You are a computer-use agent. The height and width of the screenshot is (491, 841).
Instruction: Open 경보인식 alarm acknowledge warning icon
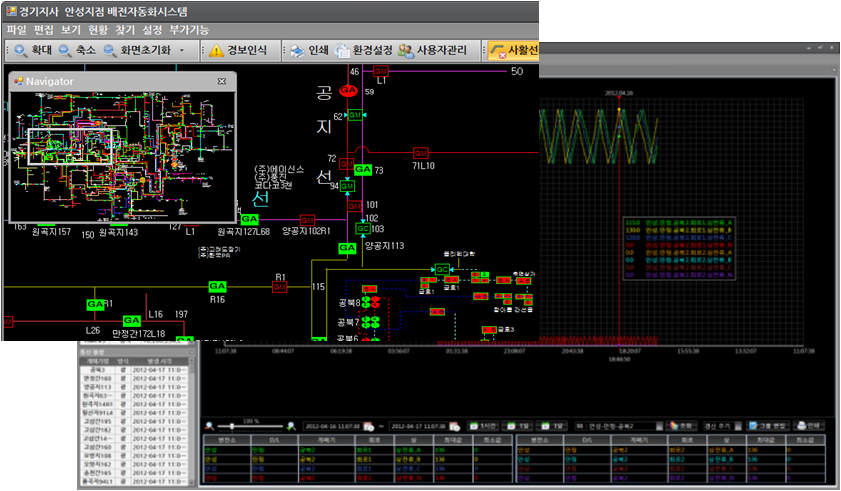click(x=217, y=50)
